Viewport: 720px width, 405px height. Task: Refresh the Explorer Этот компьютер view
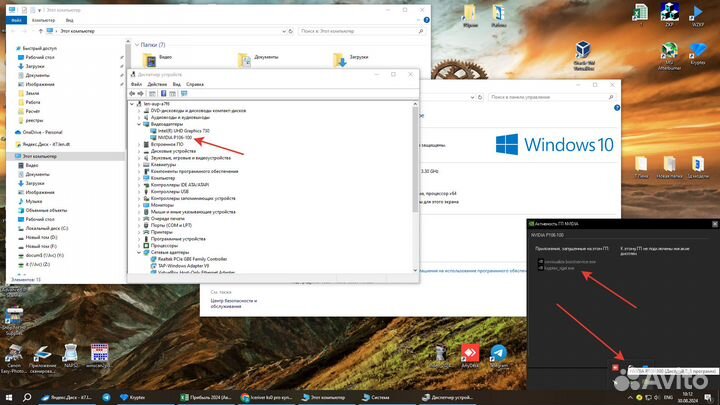click(x=291, y=31)
